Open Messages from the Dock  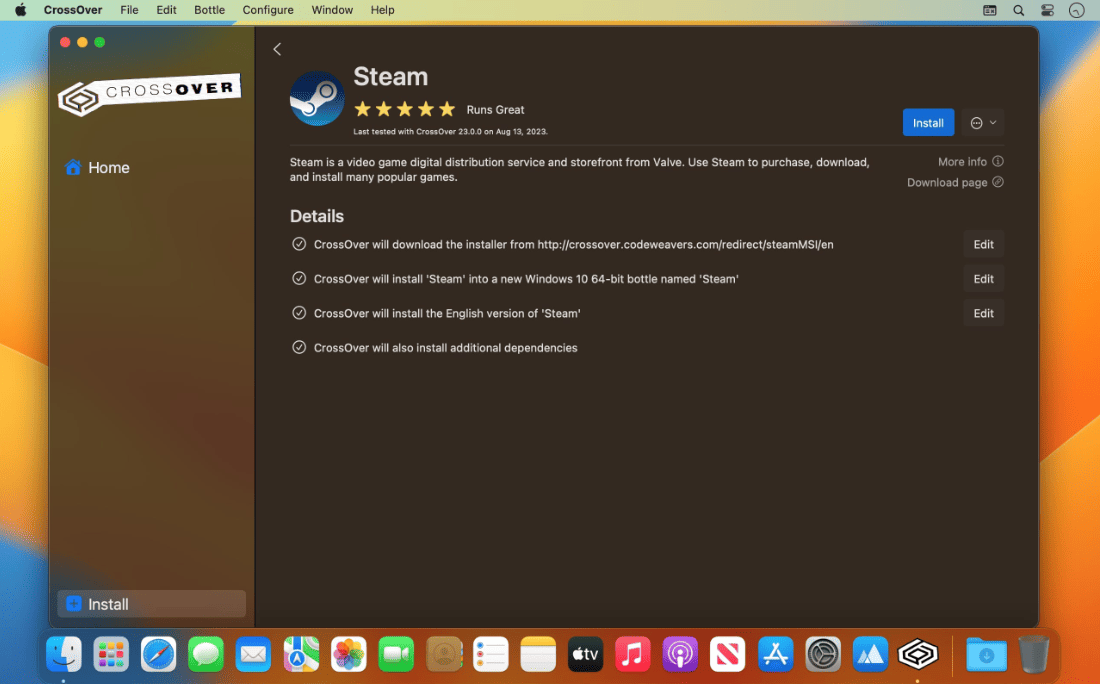coord(206,655)
